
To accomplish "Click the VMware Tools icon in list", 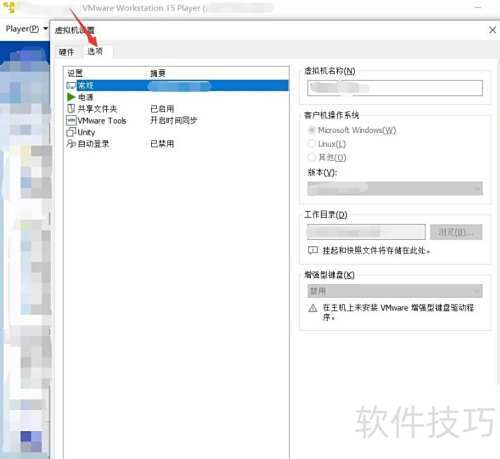I will (x=71, y=120).
